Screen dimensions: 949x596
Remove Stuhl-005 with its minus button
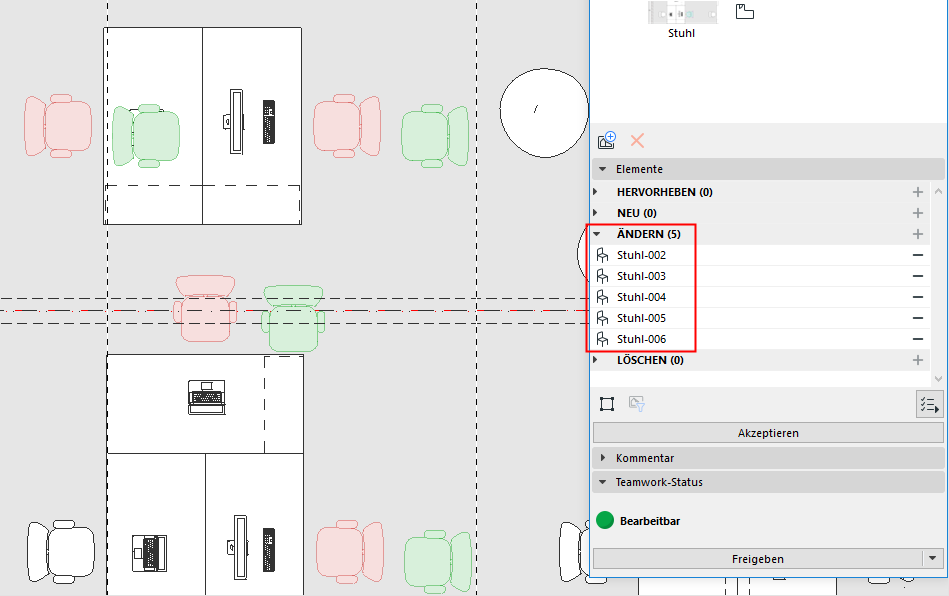coord(918,318)
